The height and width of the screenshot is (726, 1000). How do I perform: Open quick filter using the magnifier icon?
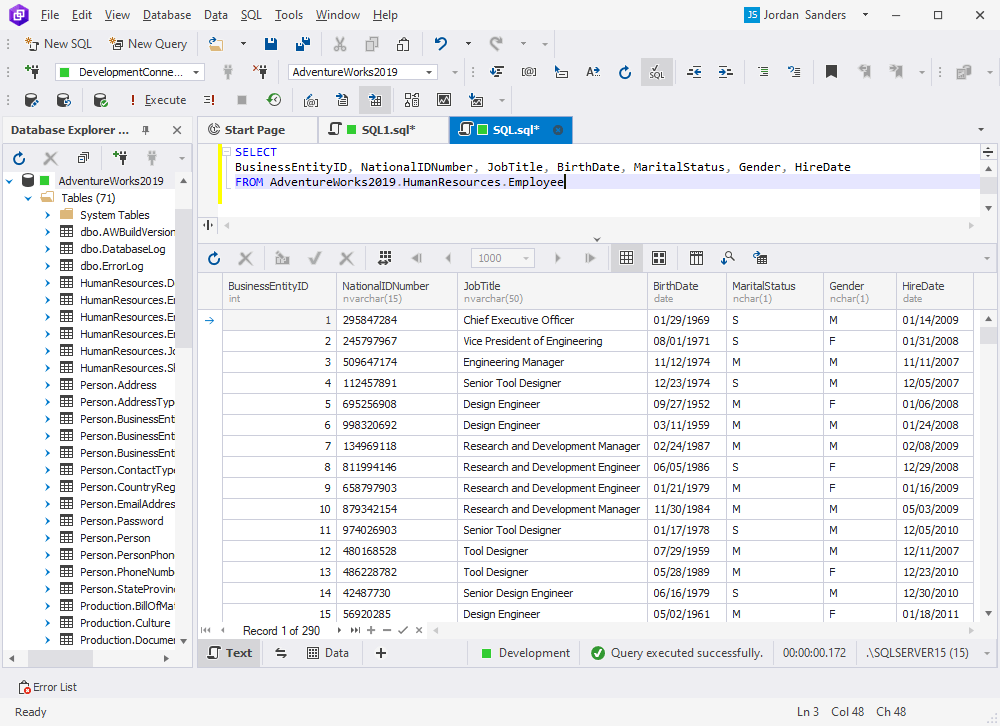[727, 258]
